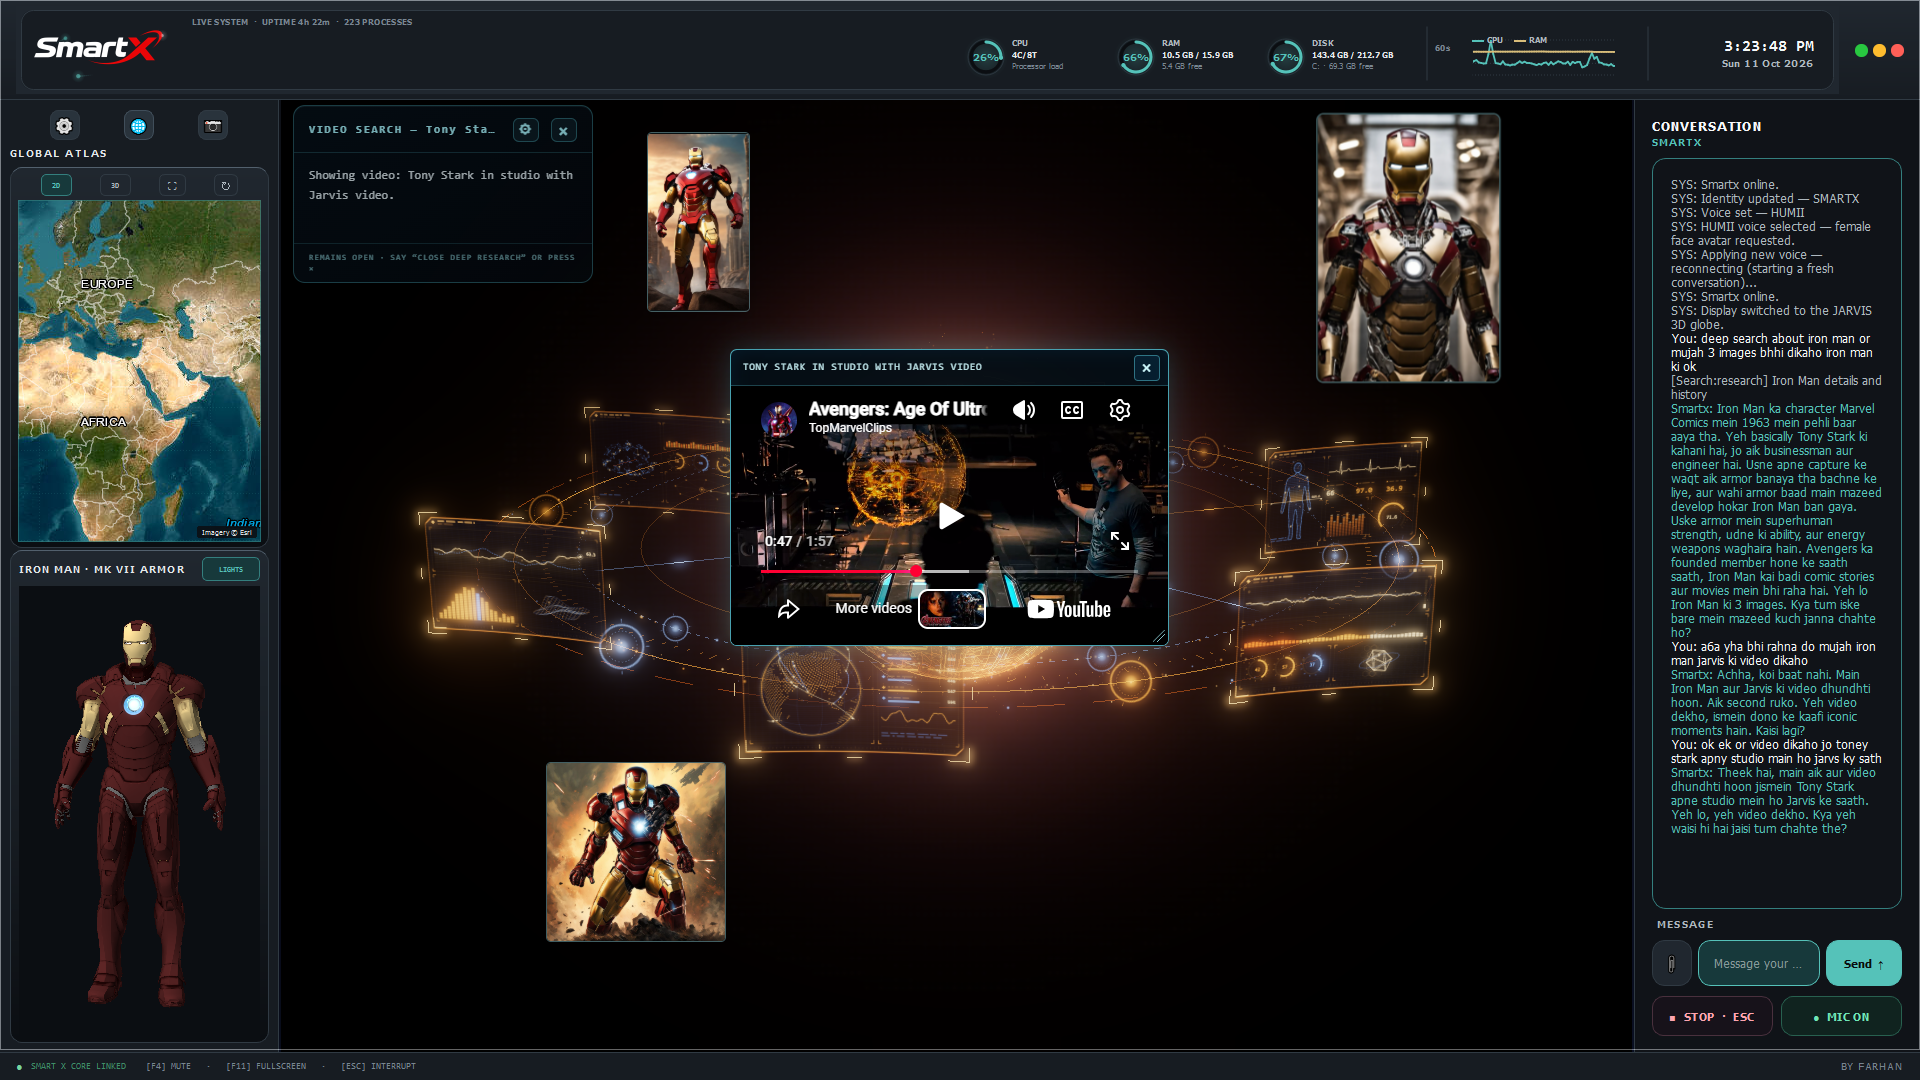Open the bottom Iron Man landing-pose image
The width and height of the screenshot is (1920, 1080).
pos(636,852)
